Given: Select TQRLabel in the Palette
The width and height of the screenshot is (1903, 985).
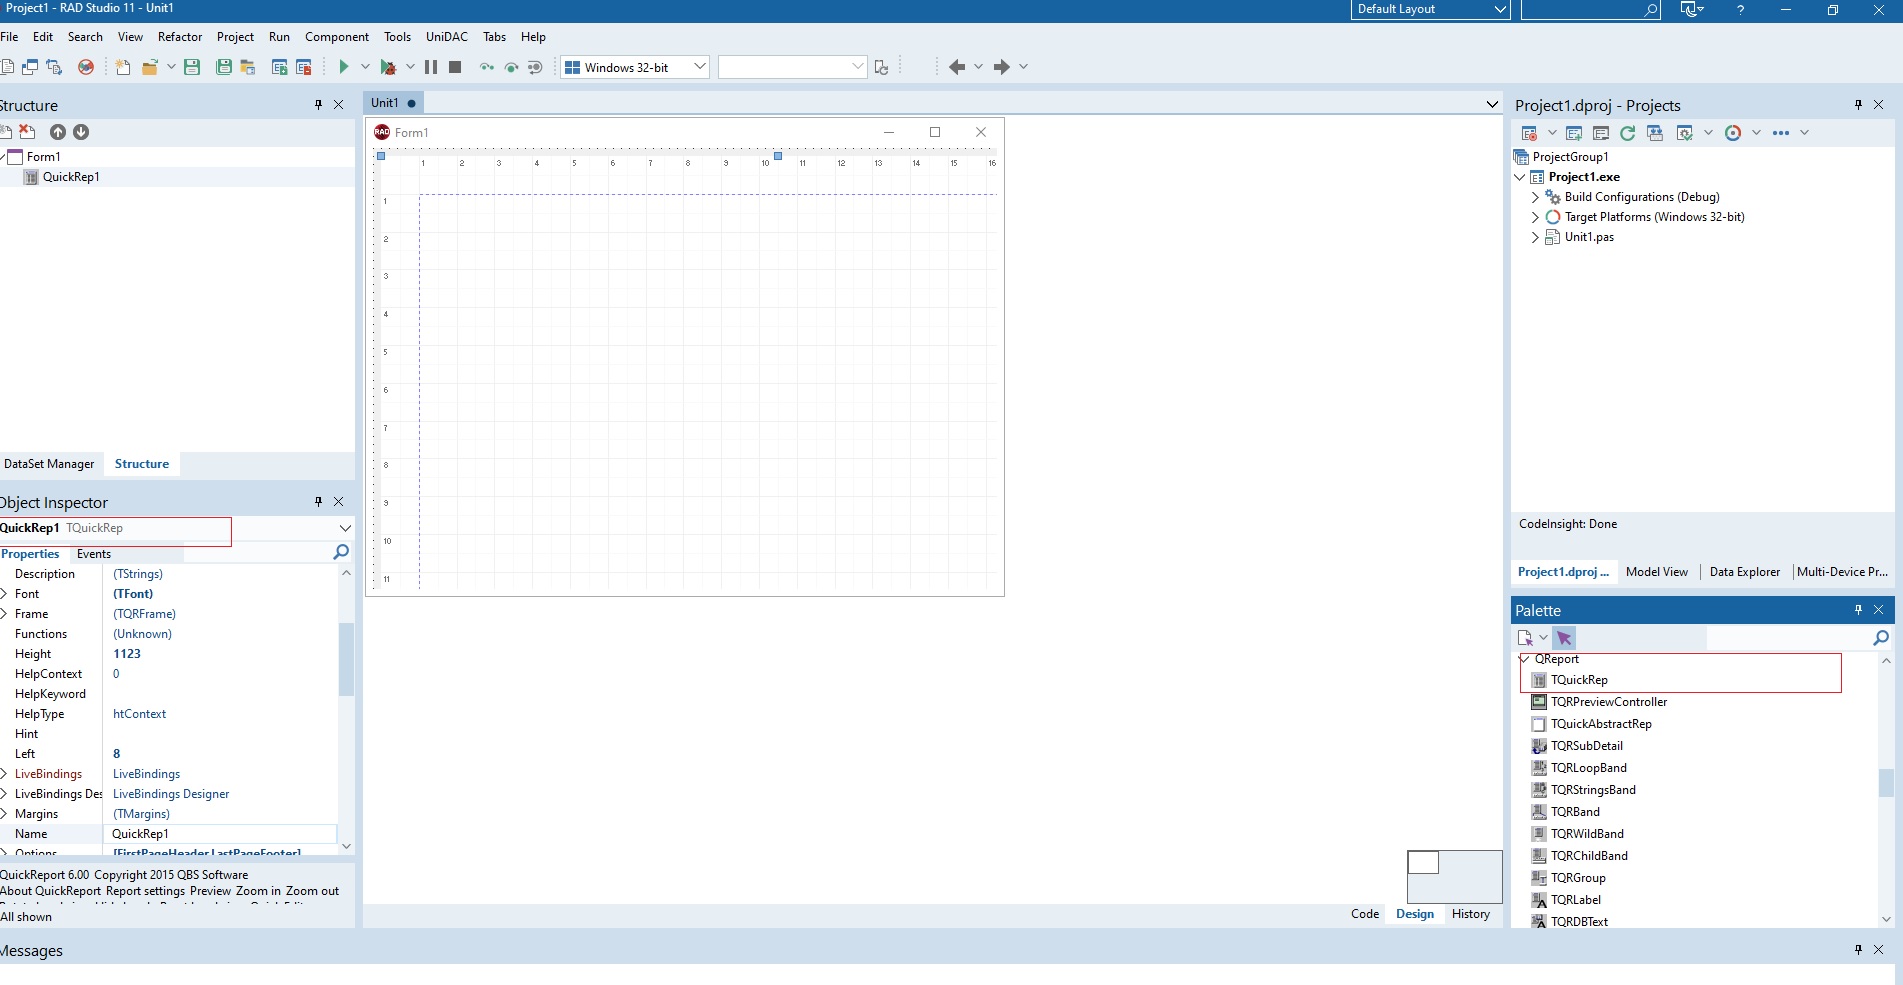Looking at the screenshot, I should [1576, 900].
